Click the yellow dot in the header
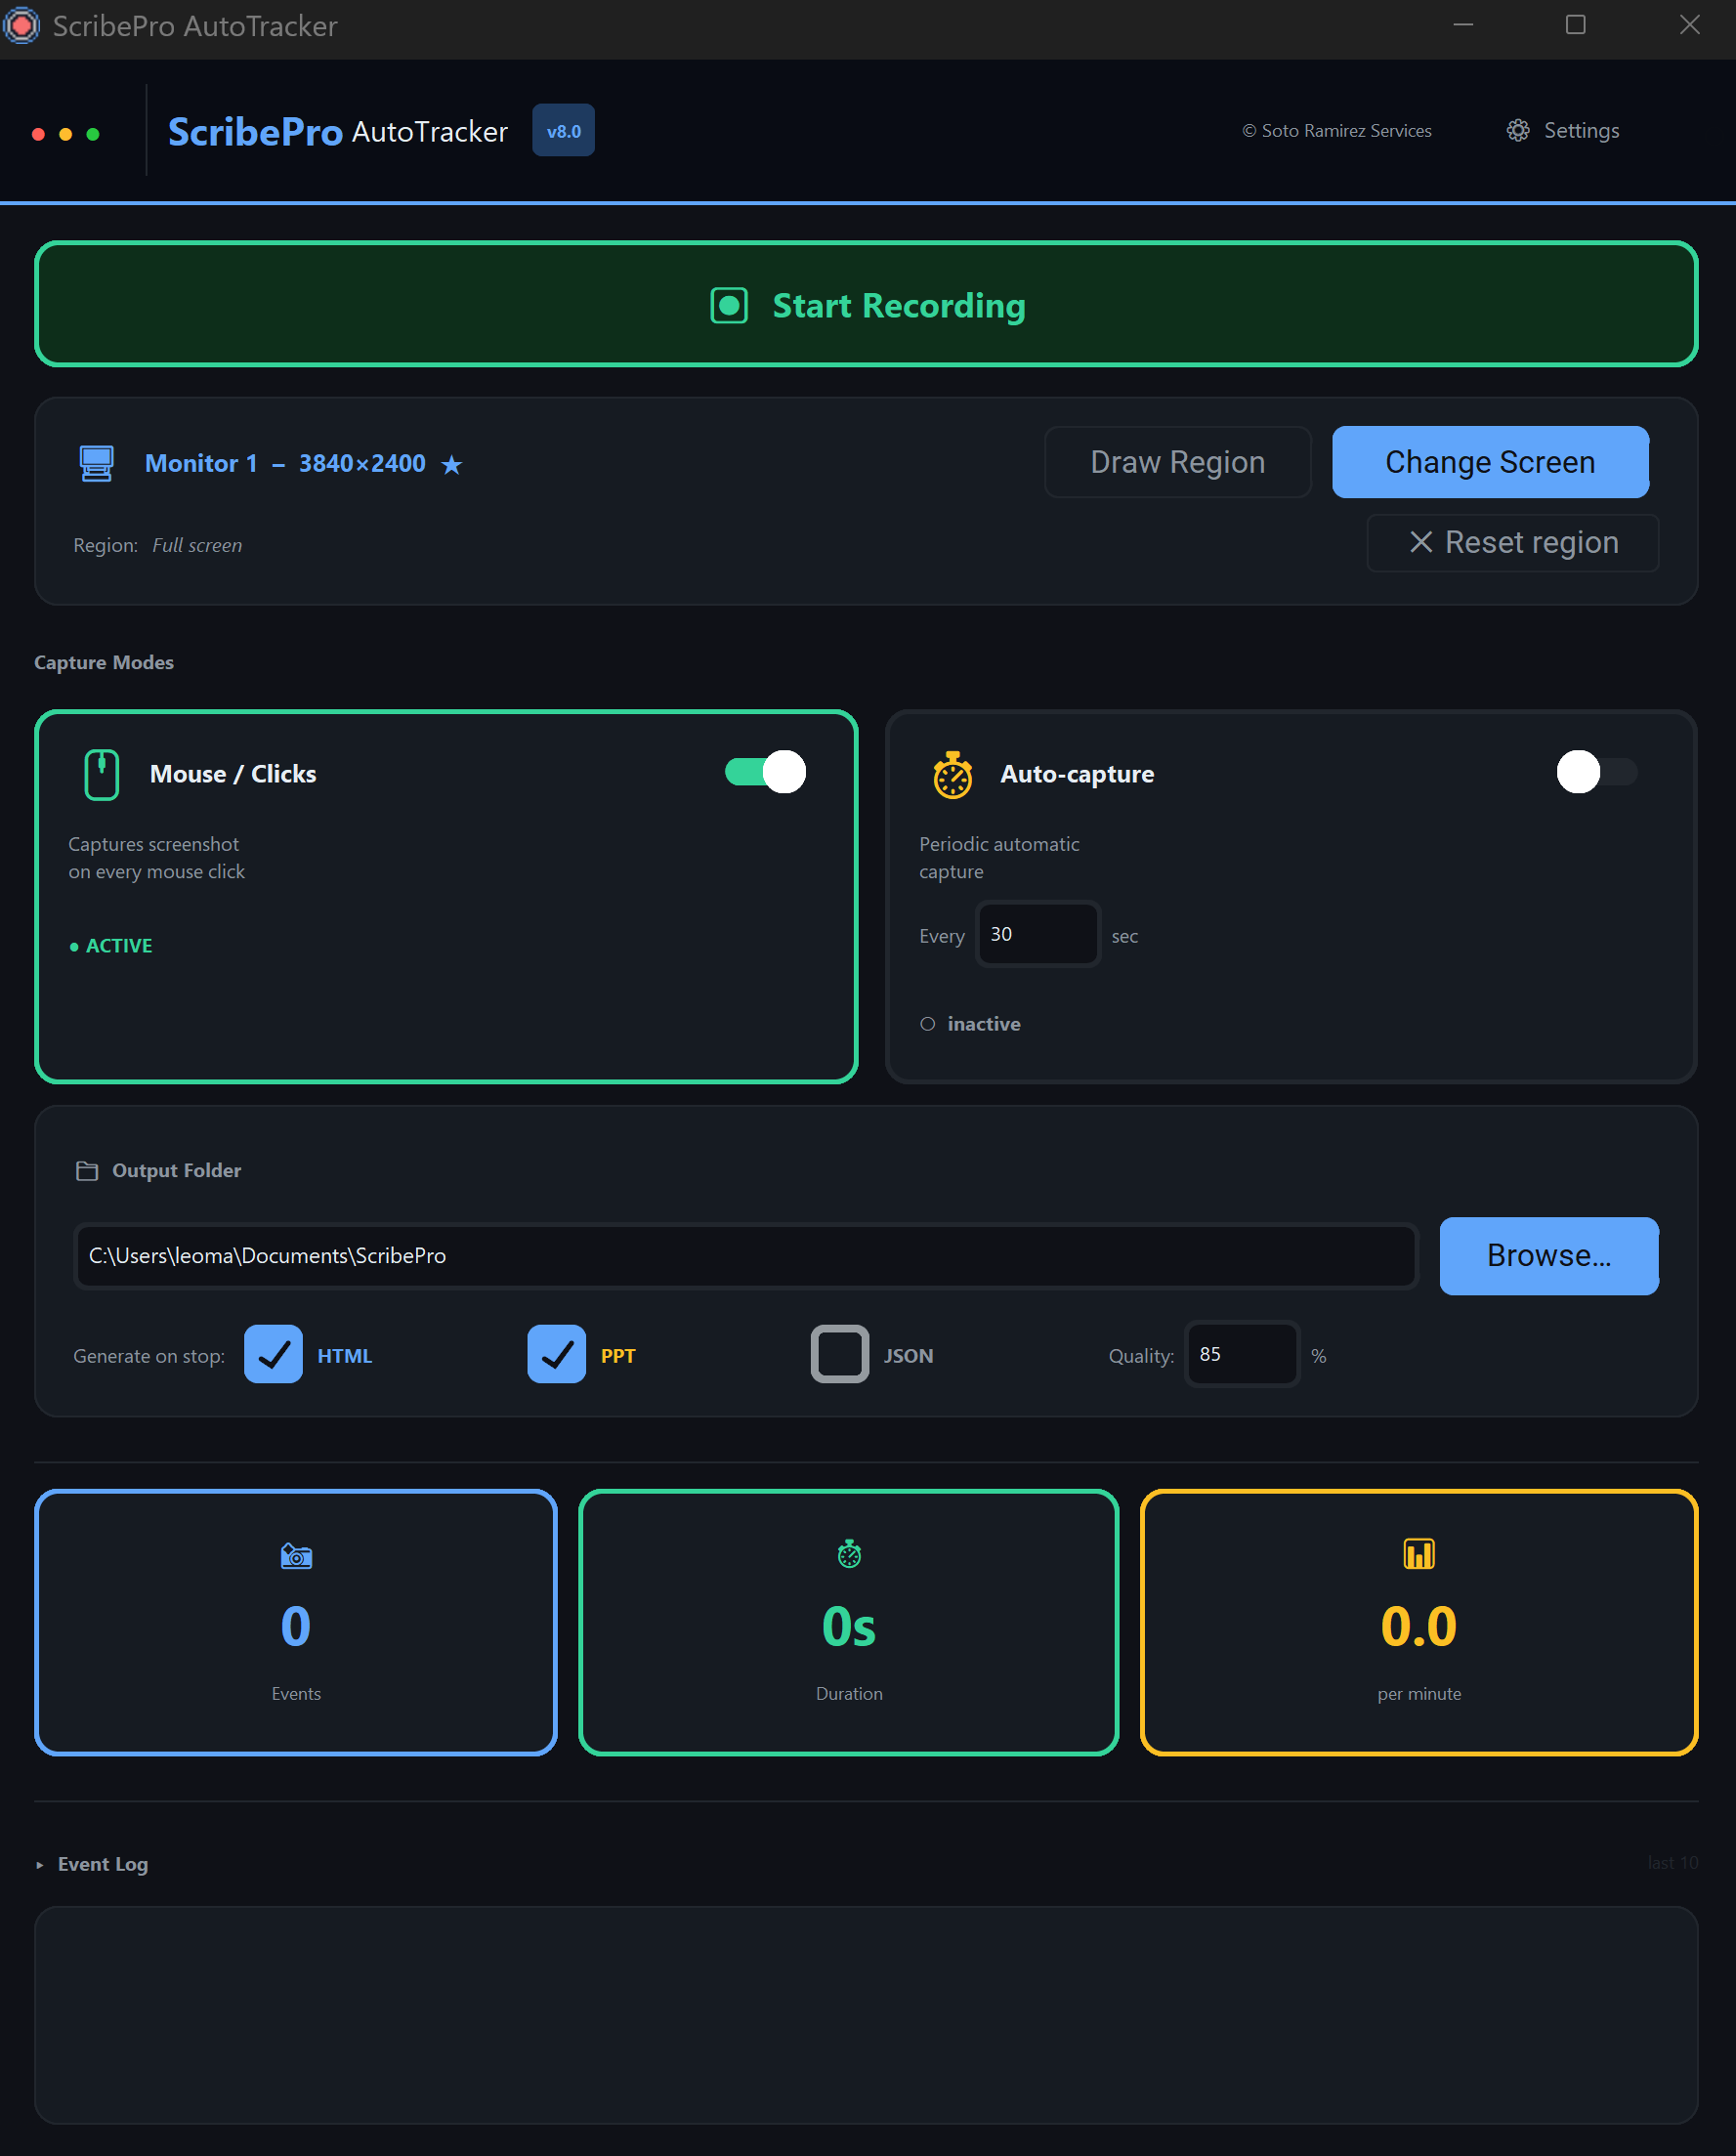 66,134
